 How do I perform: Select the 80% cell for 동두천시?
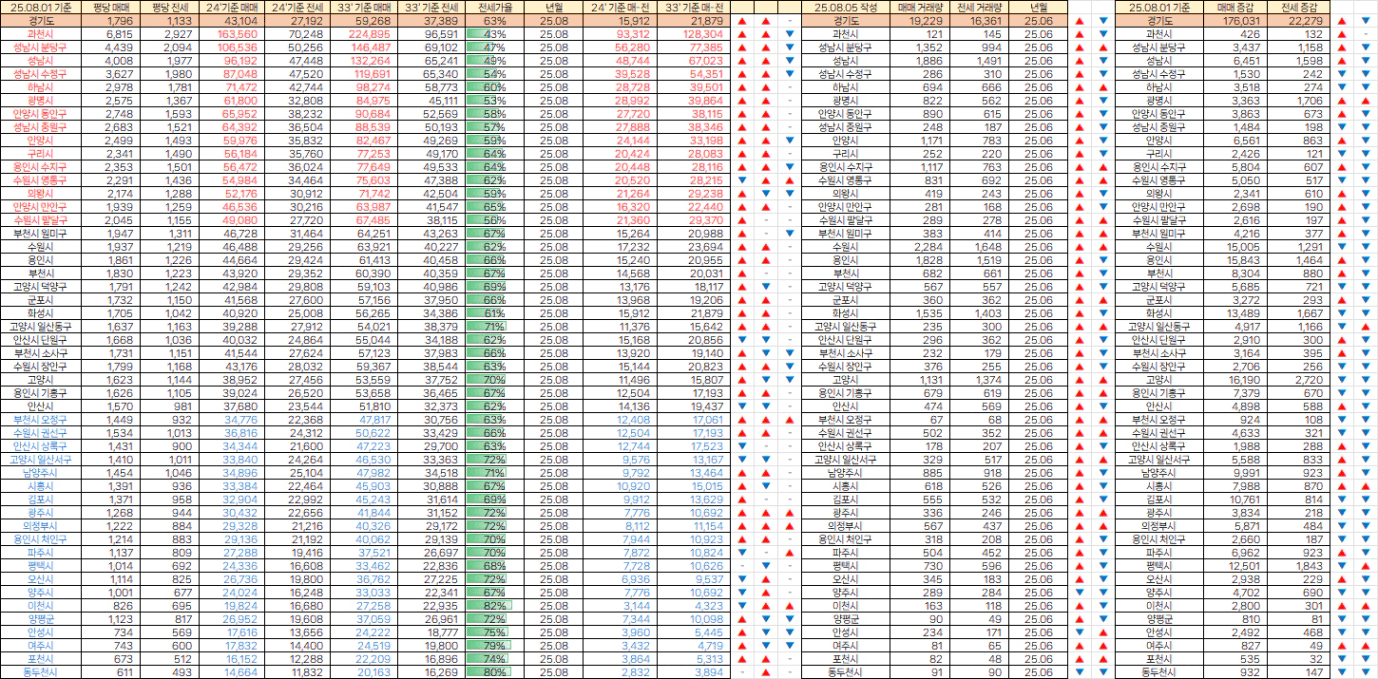493,672
